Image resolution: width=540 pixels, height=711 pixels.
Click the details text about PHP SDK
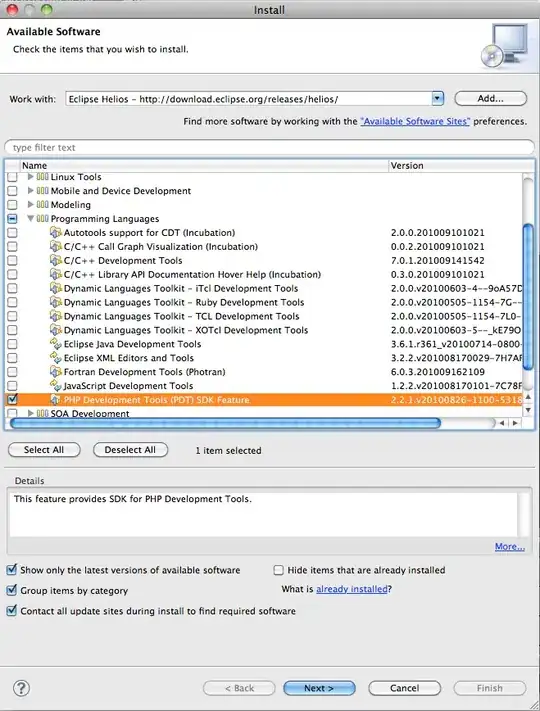tap(132, 499)
